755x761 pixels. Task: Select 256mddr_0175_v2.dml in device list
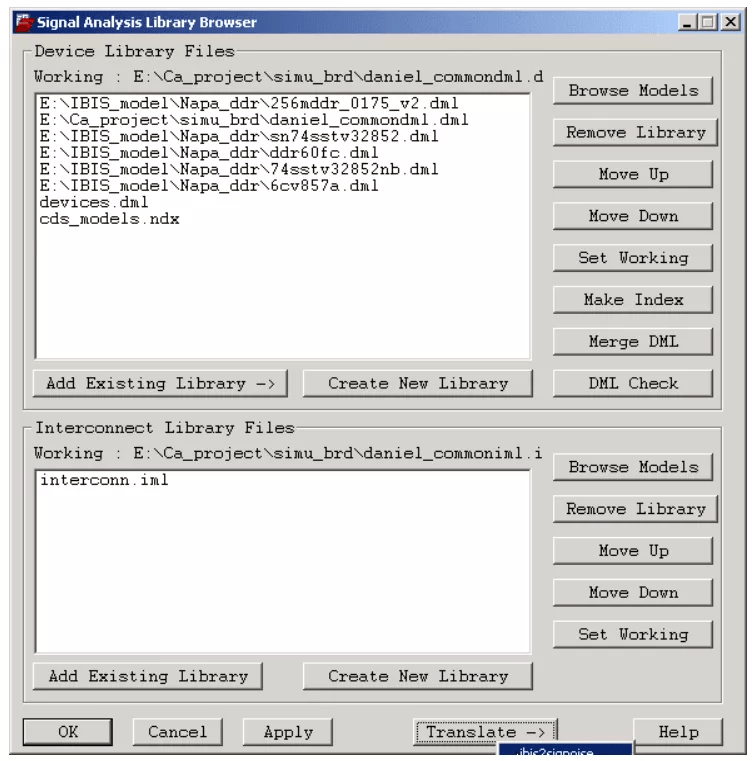249,103
